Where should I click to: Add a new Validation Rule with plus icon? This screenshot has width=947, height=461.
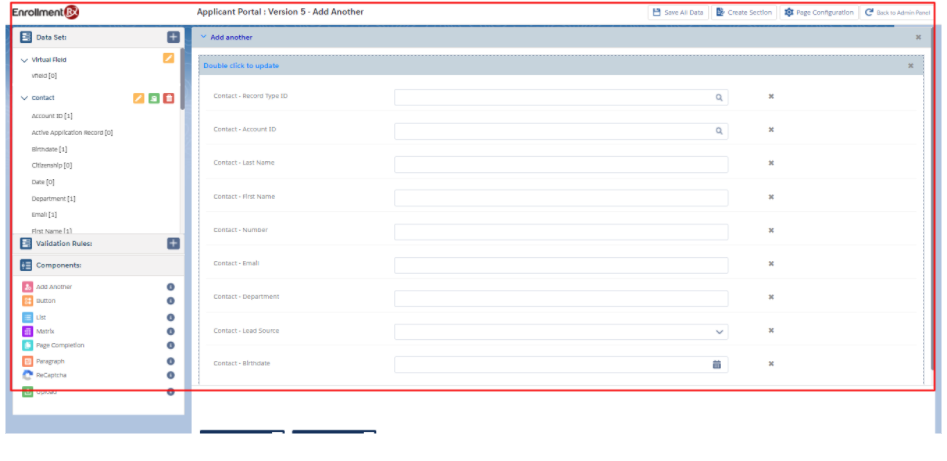click(x=173, y=243)
